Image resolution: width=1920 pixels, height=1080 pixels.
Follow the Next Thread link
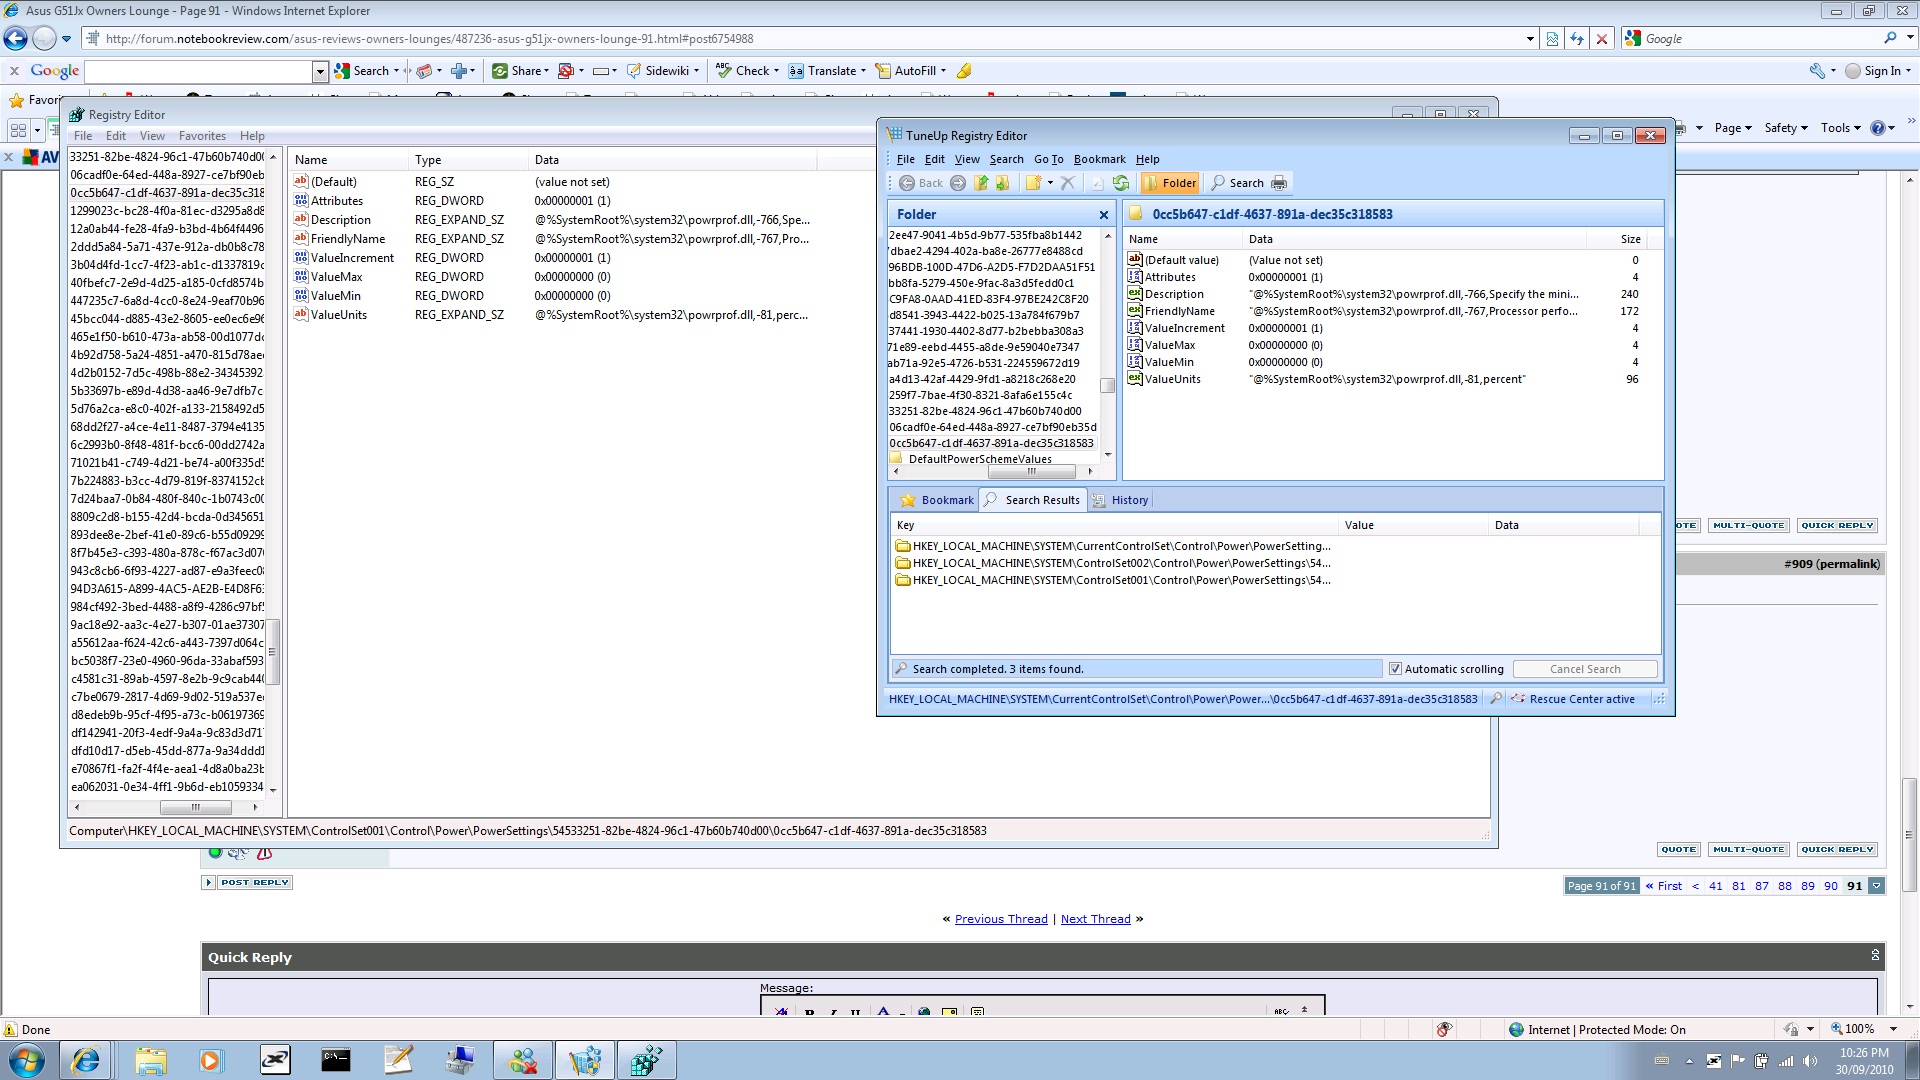click(1095, 919)
